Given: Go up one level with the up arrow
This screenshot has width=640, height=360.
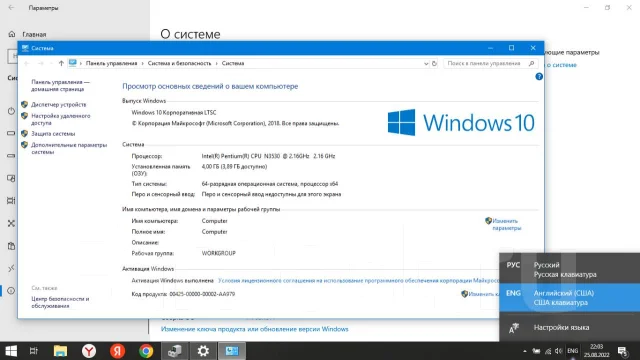Looking at the screenshot, I should [61, 63].
